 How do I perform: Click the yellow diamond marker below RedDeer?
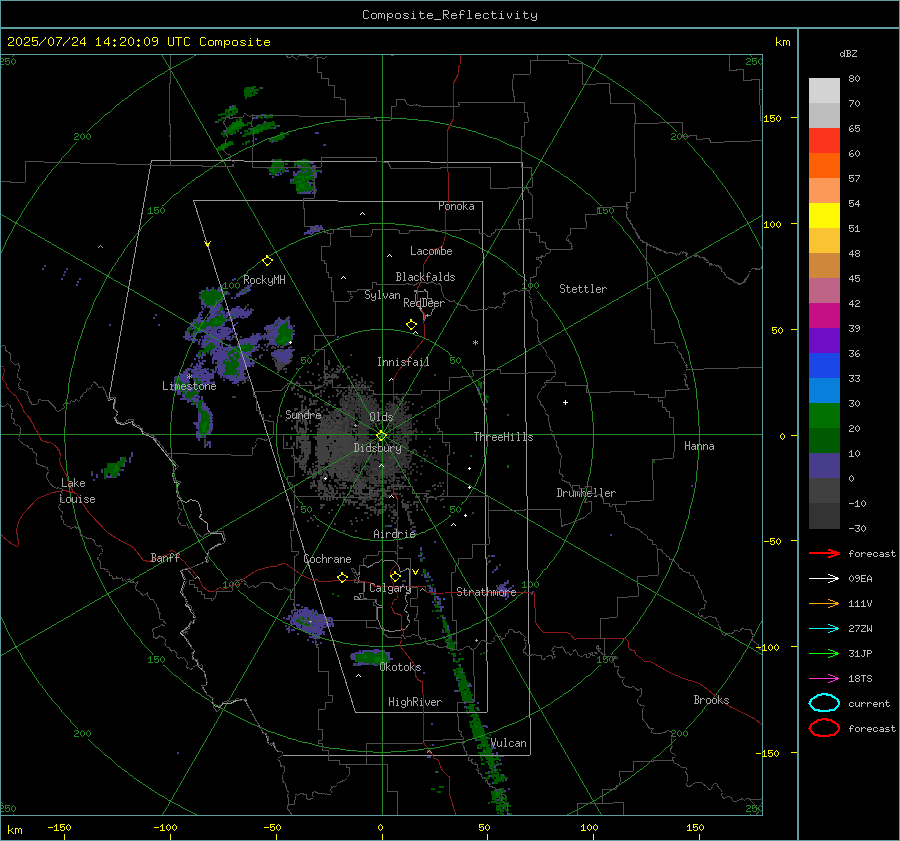coord(411,325)
